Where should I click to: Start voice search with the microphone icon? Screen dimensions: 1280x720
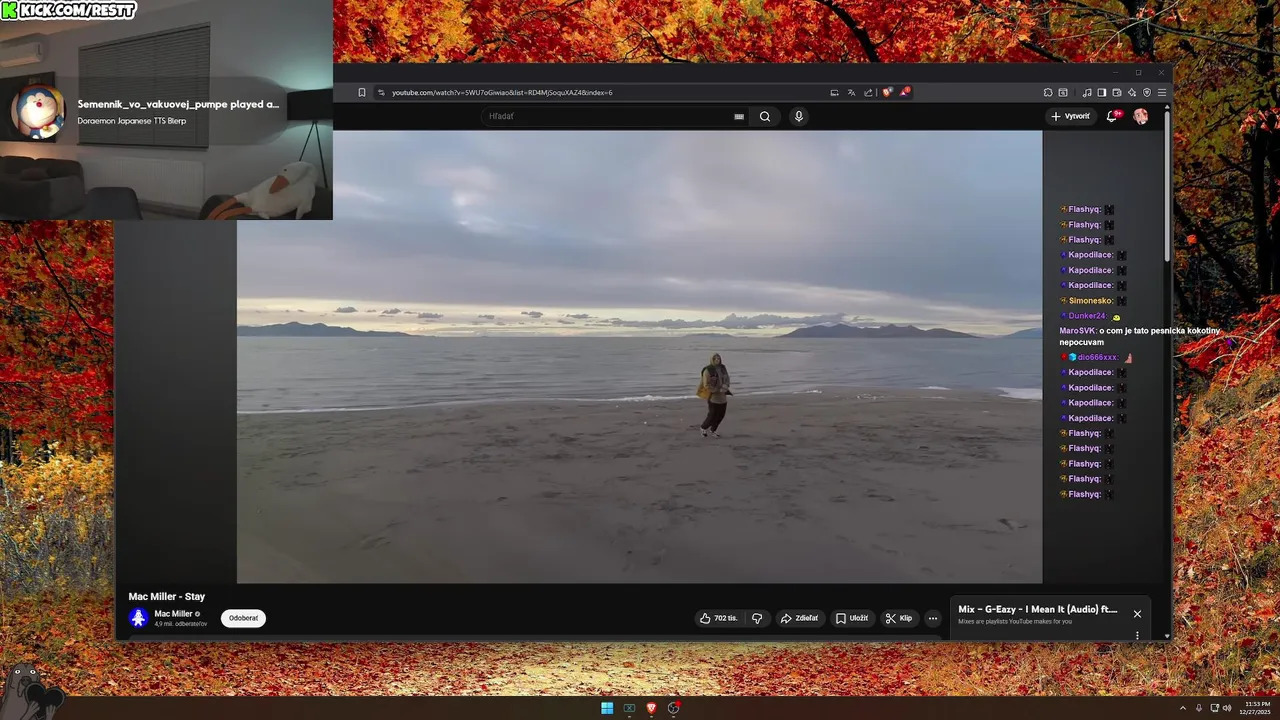pyautogui.click(x=798, y=116)
